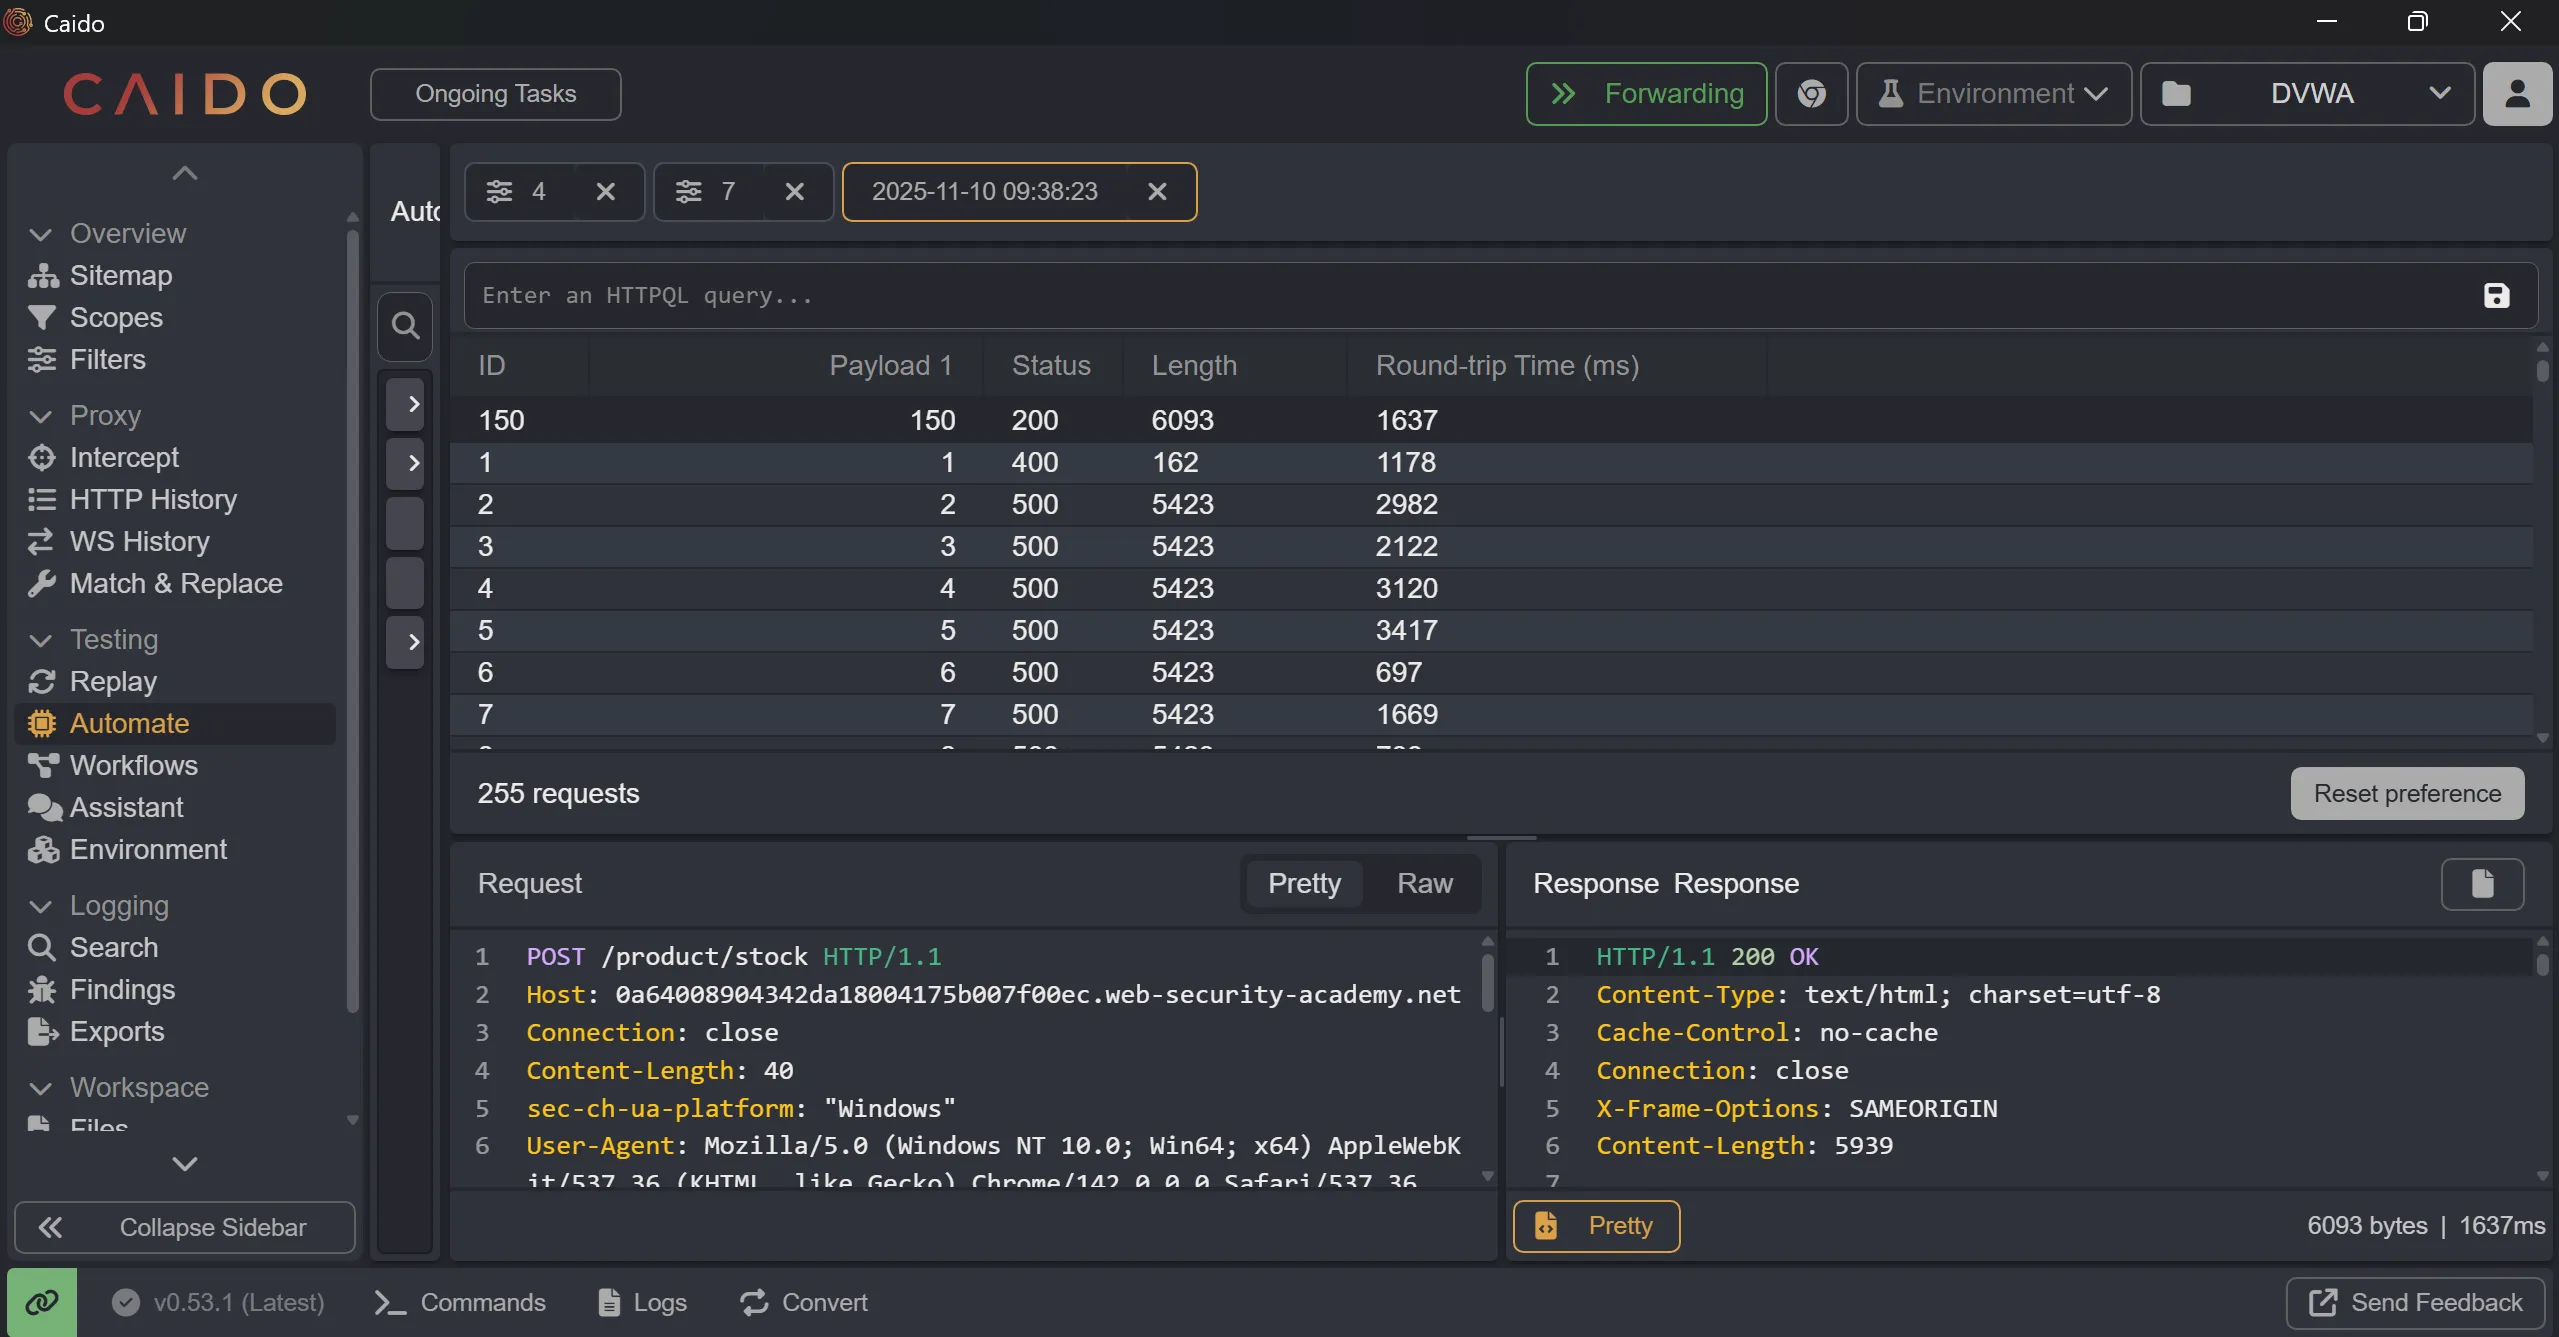Toggle the Forwarding intercept button
The height and width of the screenshot is (1337, 2559).
(x=1646, y=94)
